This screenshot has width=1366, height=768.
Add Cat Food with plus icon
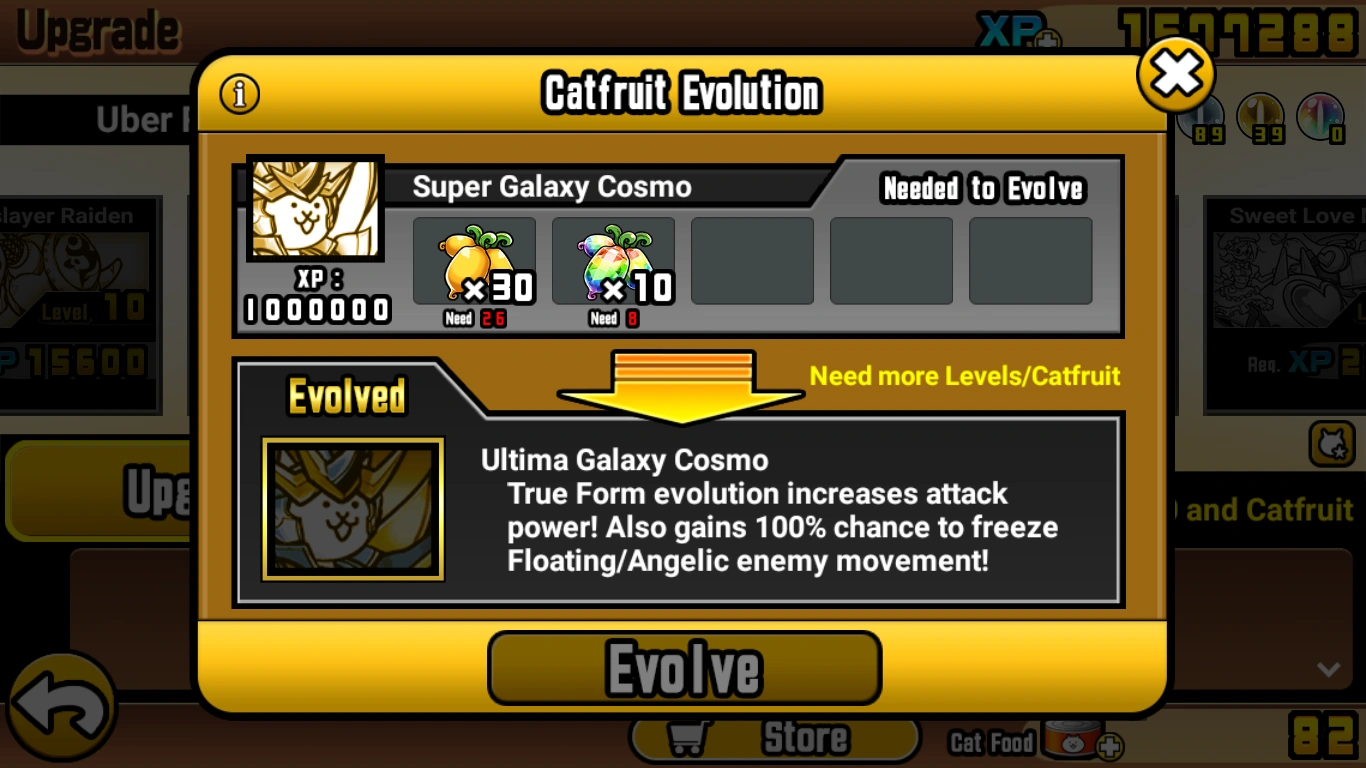(1109, 747)
